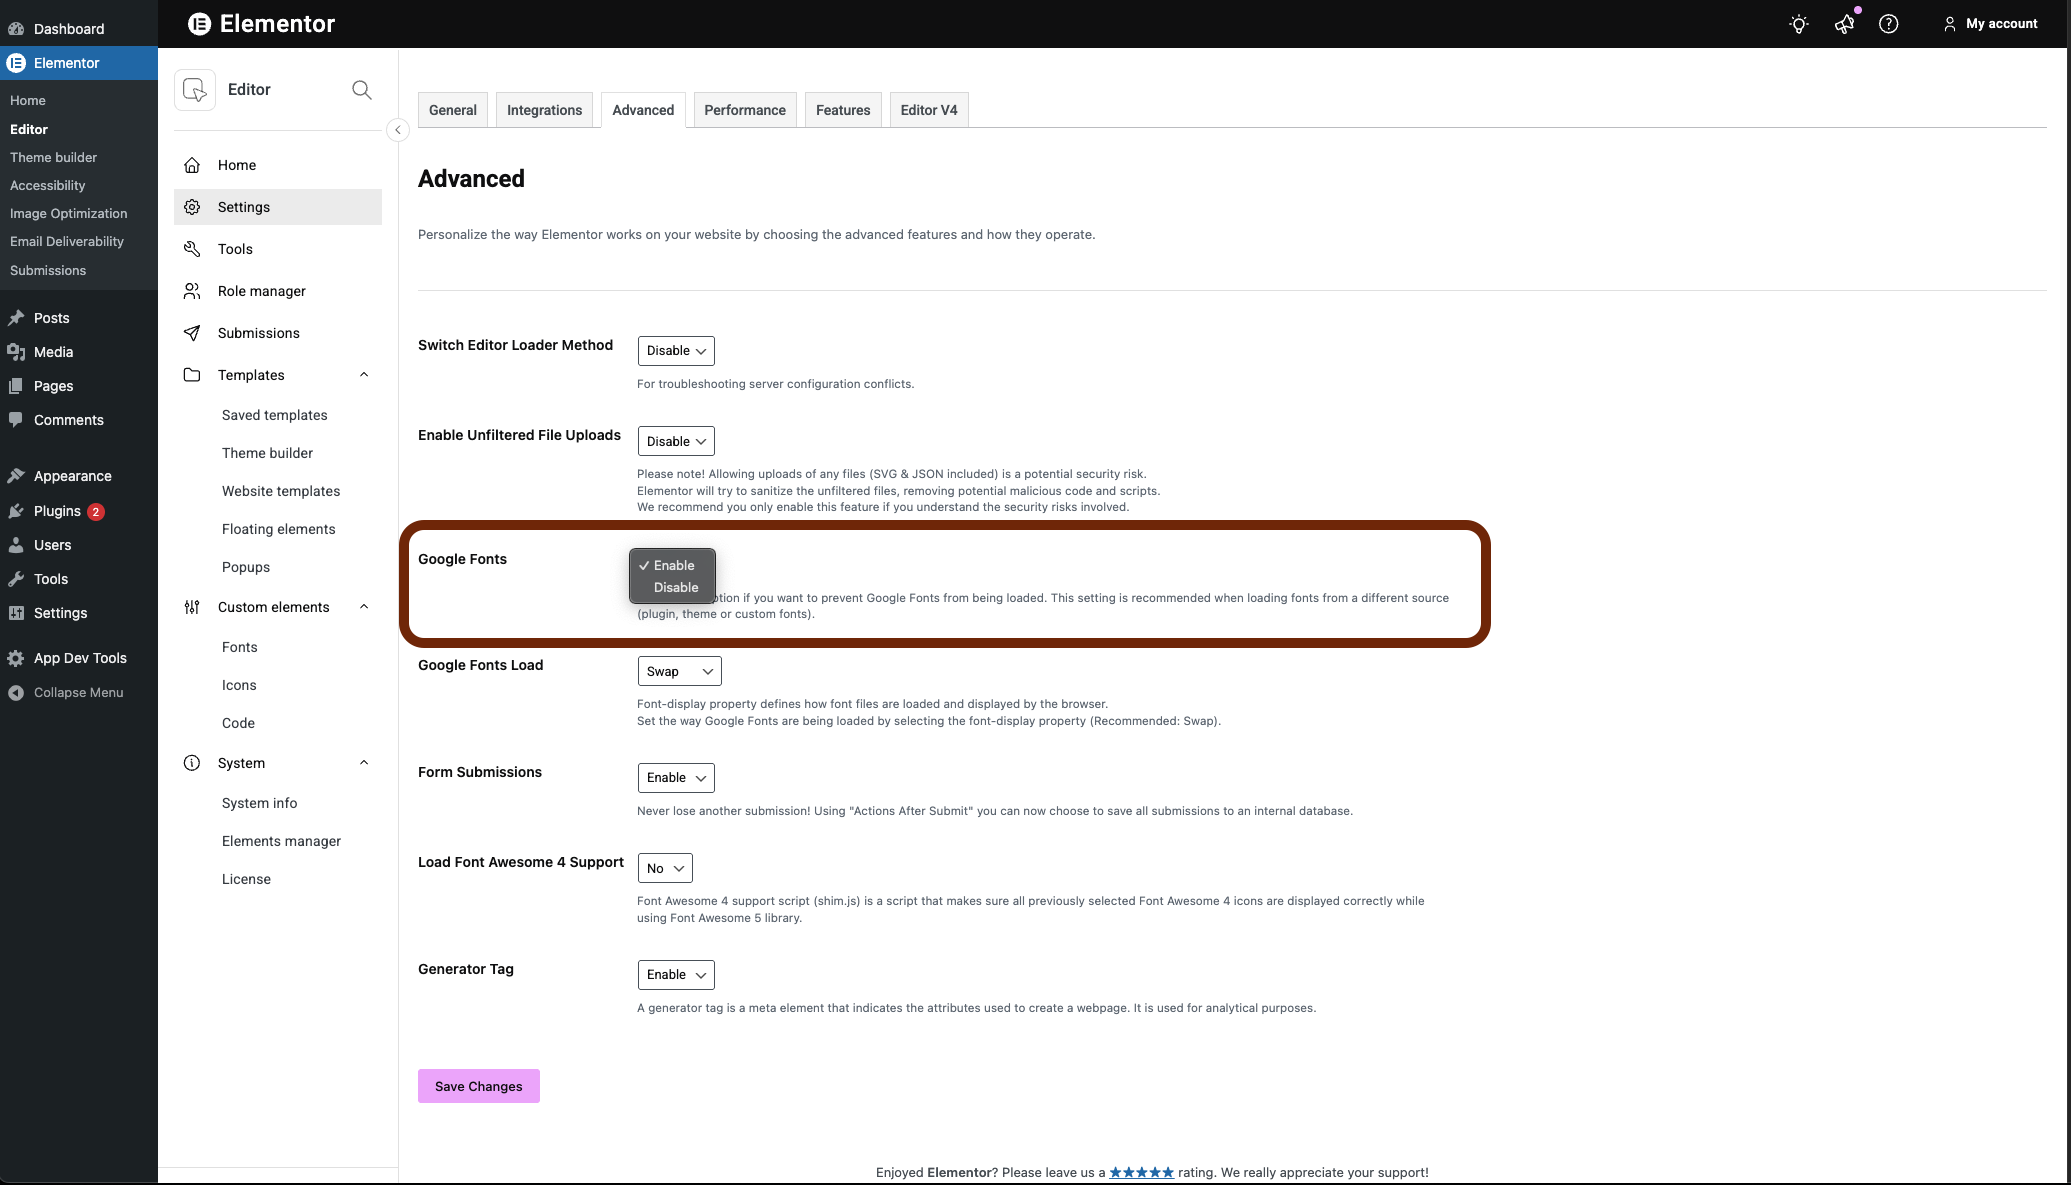Click the lightbulb icon in top bar
The width and height of the screenshot is (2071, 1185).
[1798, 24]
